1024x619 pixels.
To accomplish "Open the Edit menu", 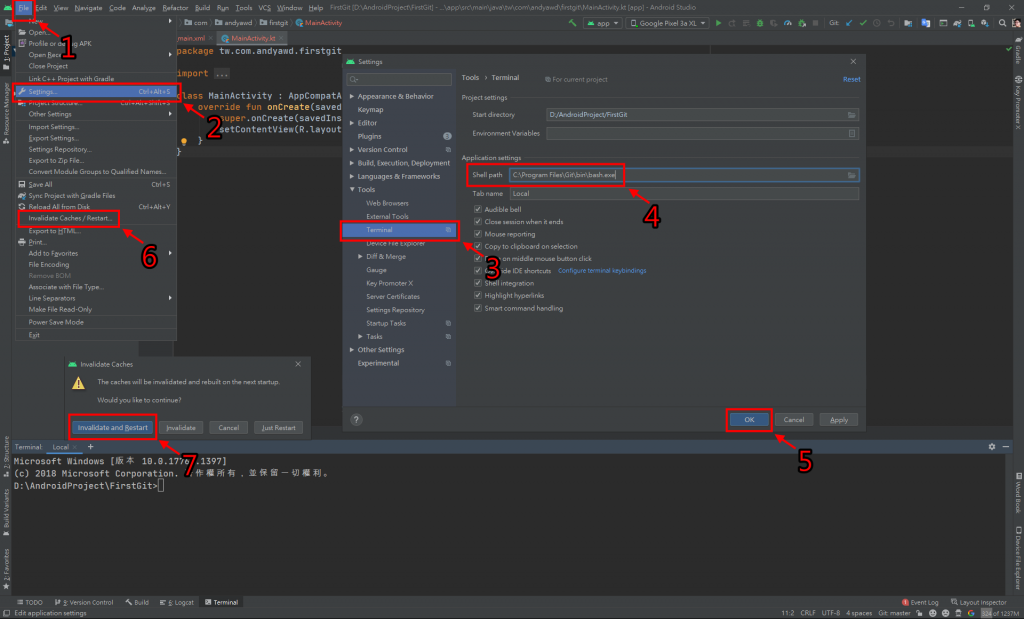I will point(41,8).
